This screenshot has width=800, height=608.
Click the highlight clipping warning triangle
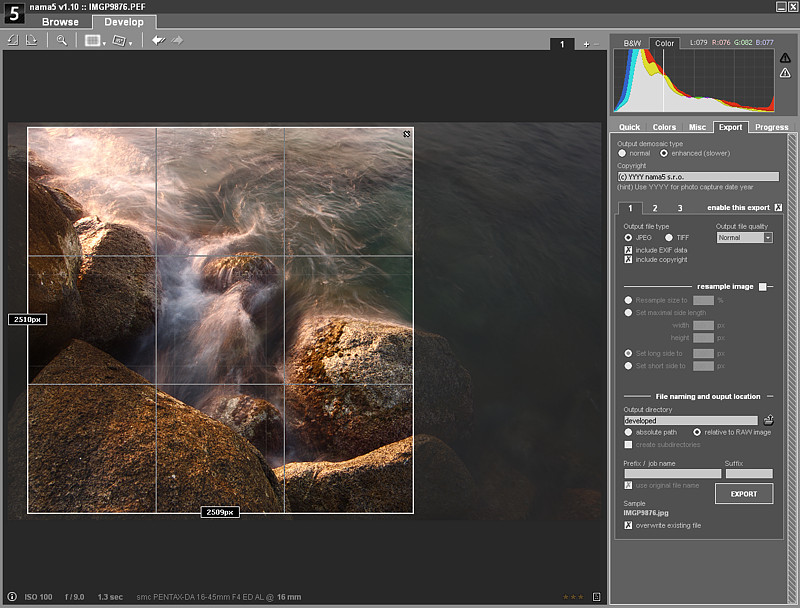[785, 73]
